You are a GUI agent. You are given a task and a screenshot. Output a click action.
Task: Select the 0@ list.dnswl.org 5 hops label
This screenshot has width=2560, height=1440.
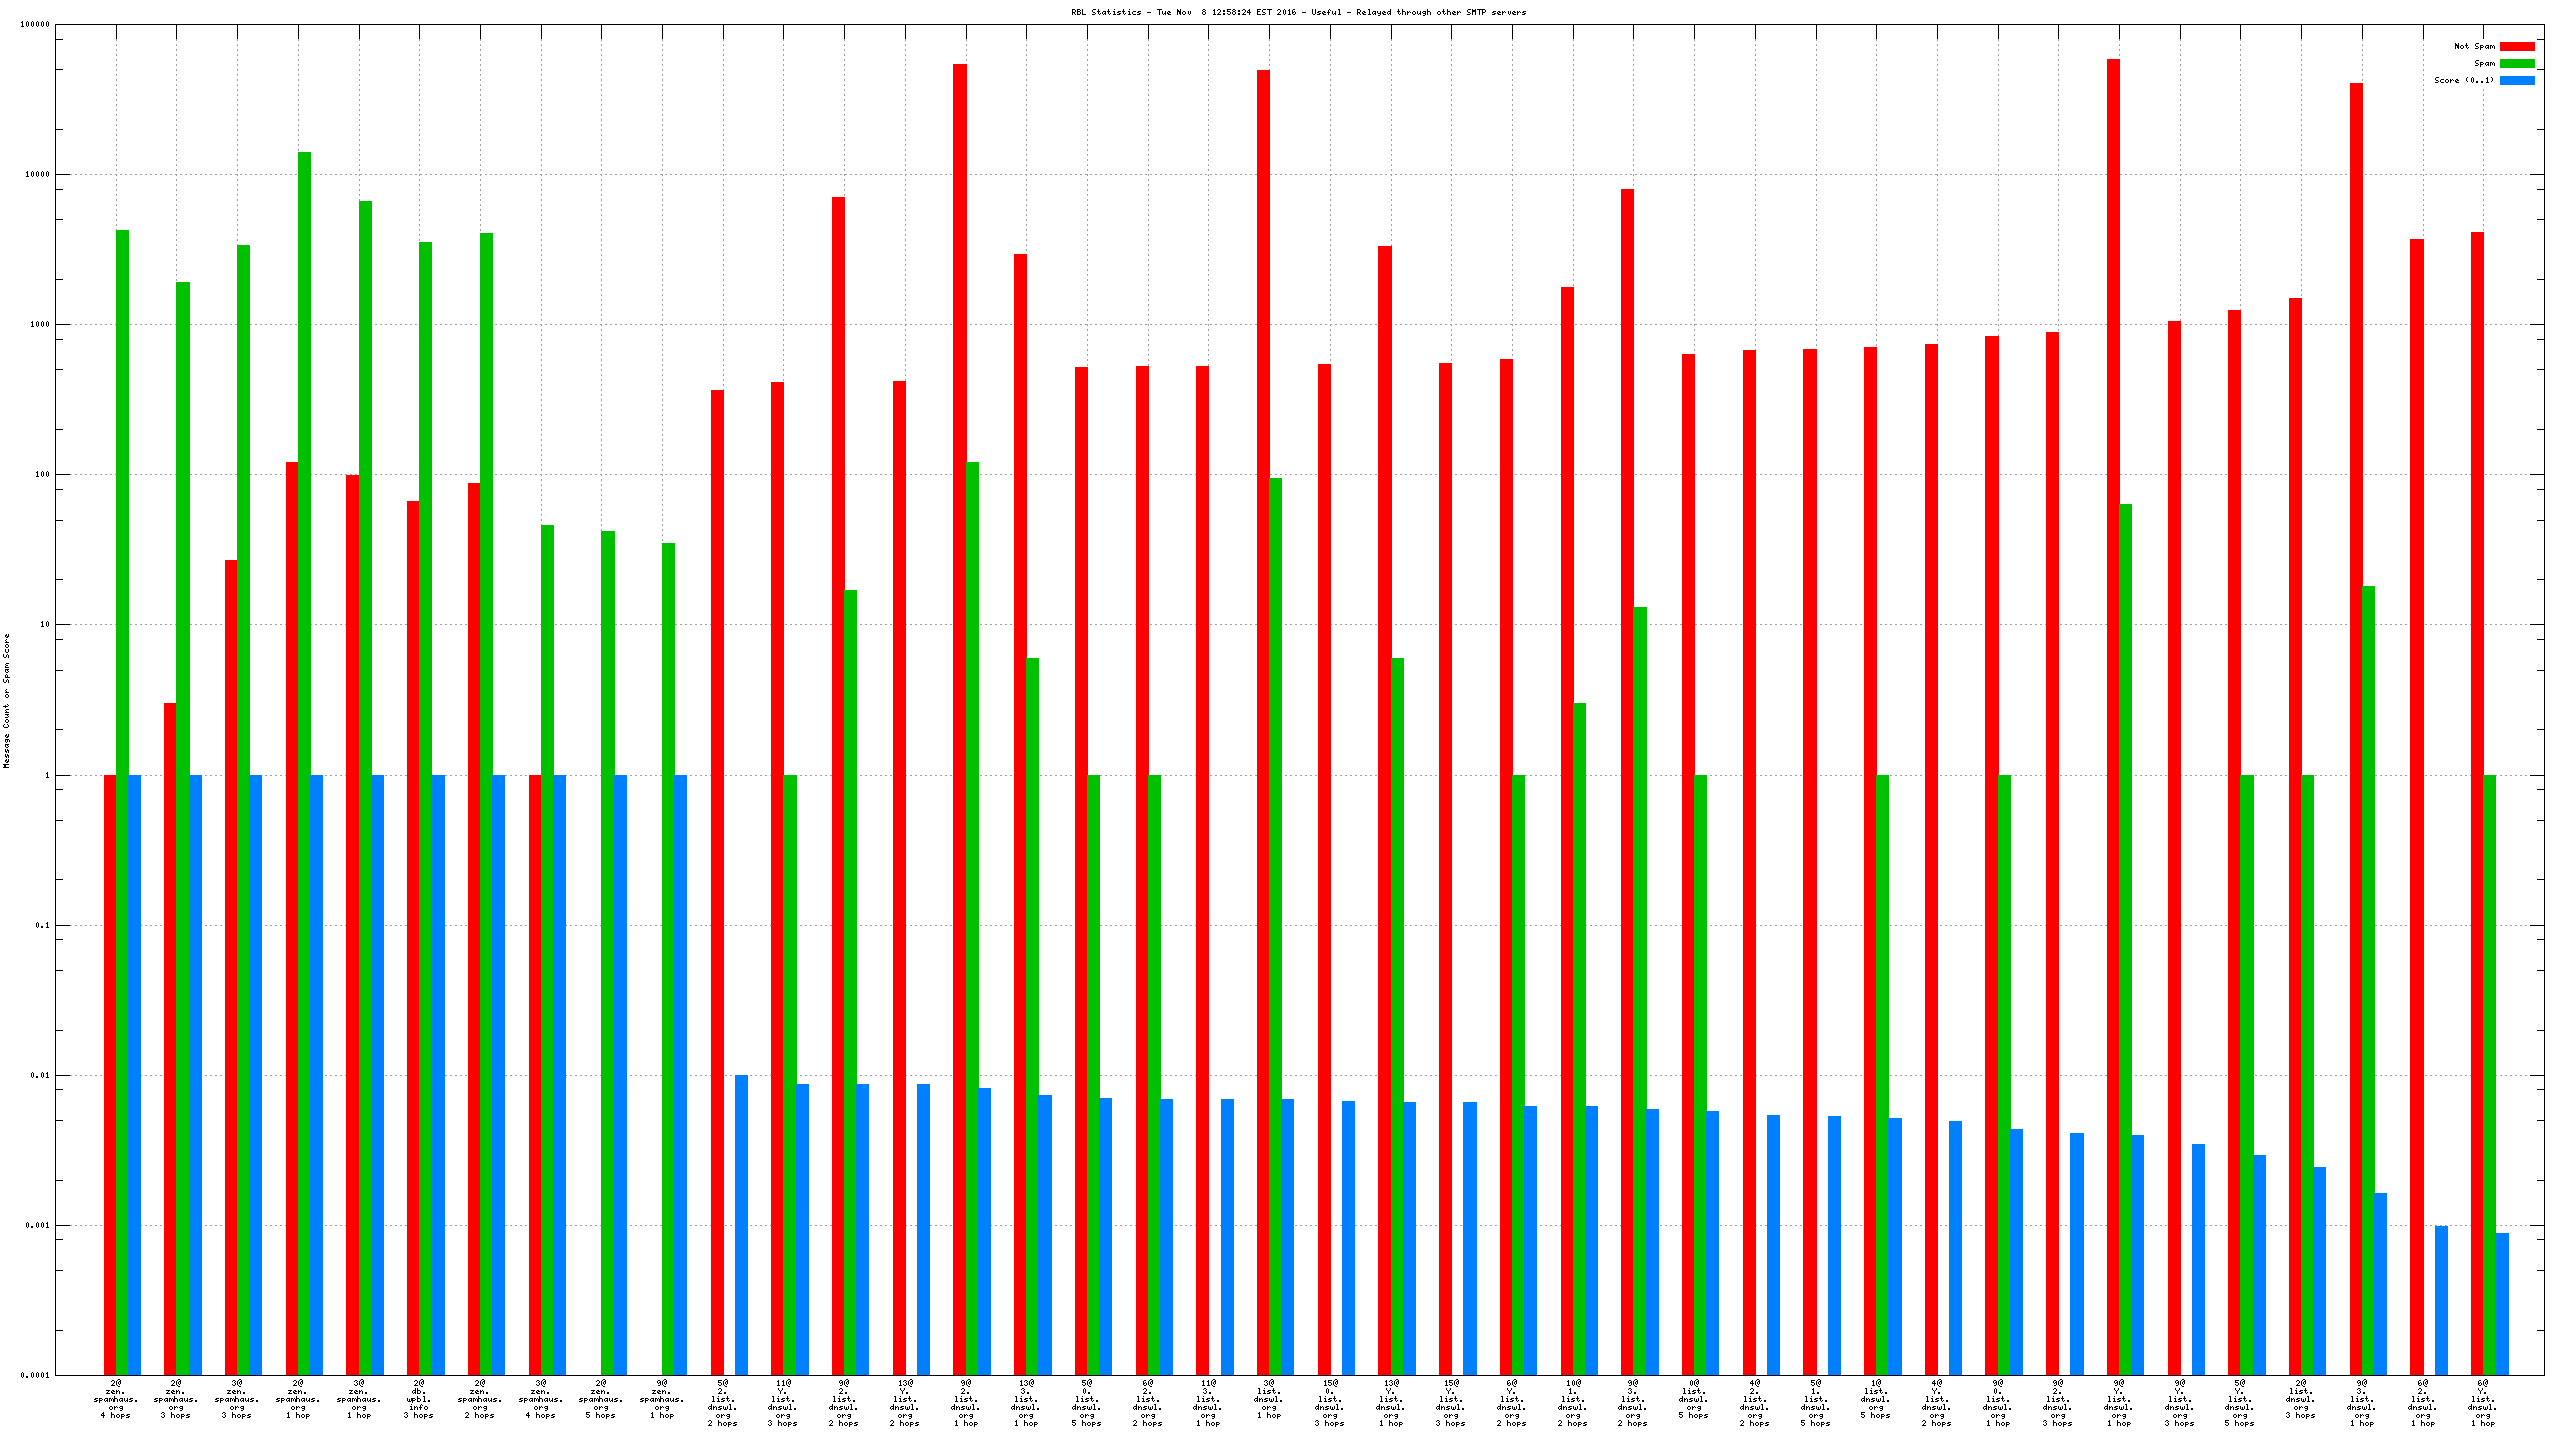point(1693,1399)
